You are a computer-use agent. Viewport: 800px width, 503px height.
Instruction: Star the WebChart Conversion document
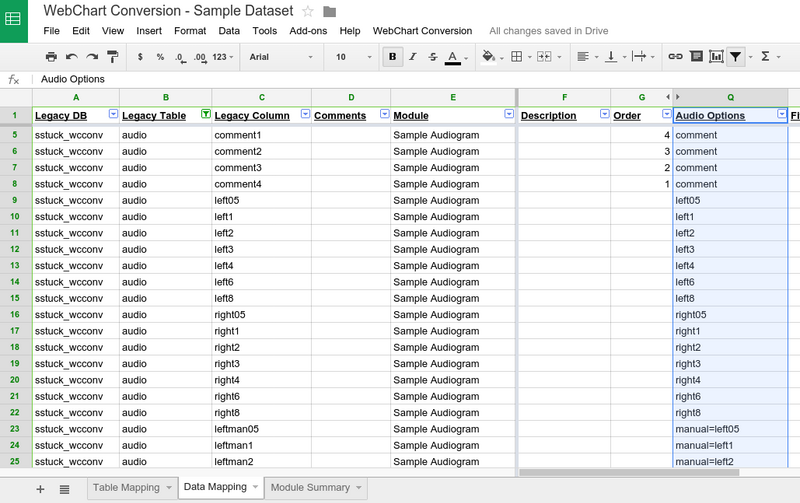pyautogui.click(x=308, y=11)
